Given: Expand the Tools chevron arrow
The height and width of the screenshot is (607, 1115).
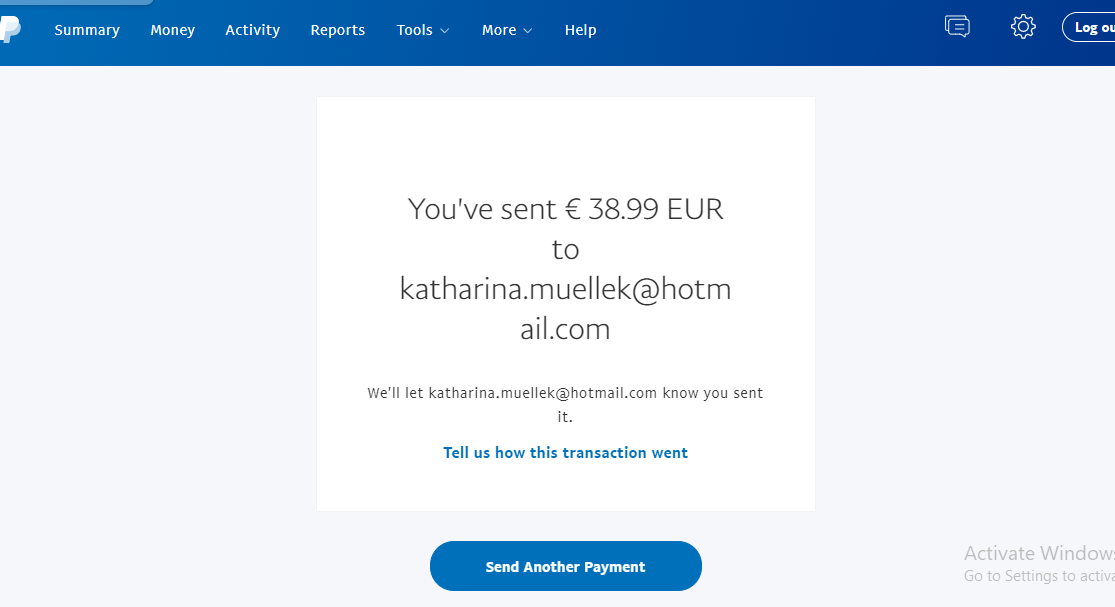Looking at the screenshot, I should tap(444, 31).
